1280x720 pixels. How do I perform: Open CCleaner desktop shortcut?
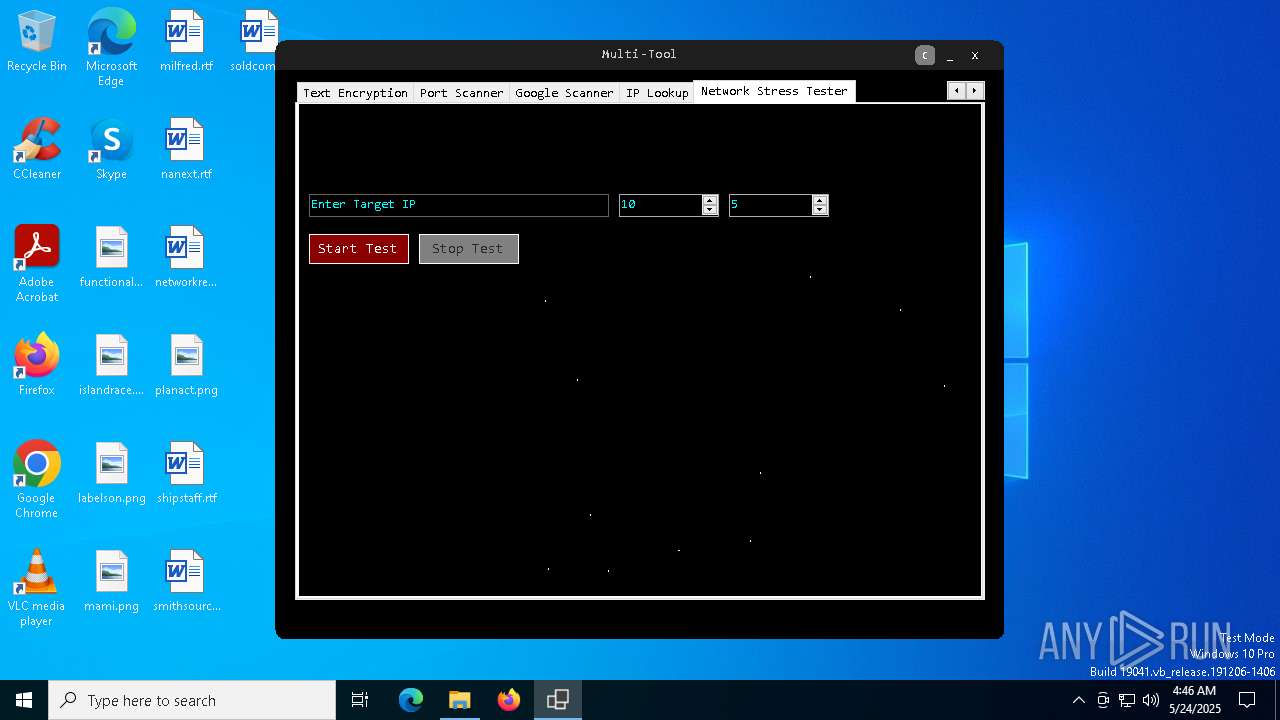[37, 149]
